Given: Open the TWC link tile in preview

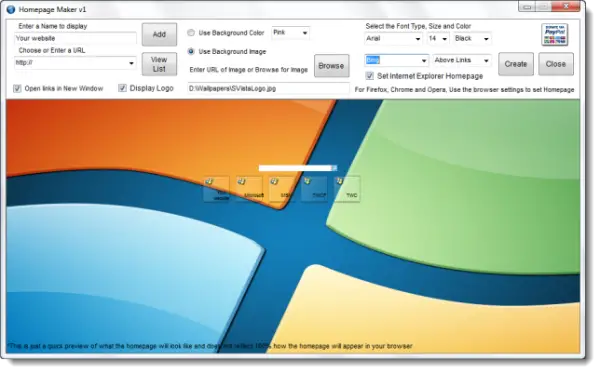Looking at the screenshot, I should click(x=347, y=189).
